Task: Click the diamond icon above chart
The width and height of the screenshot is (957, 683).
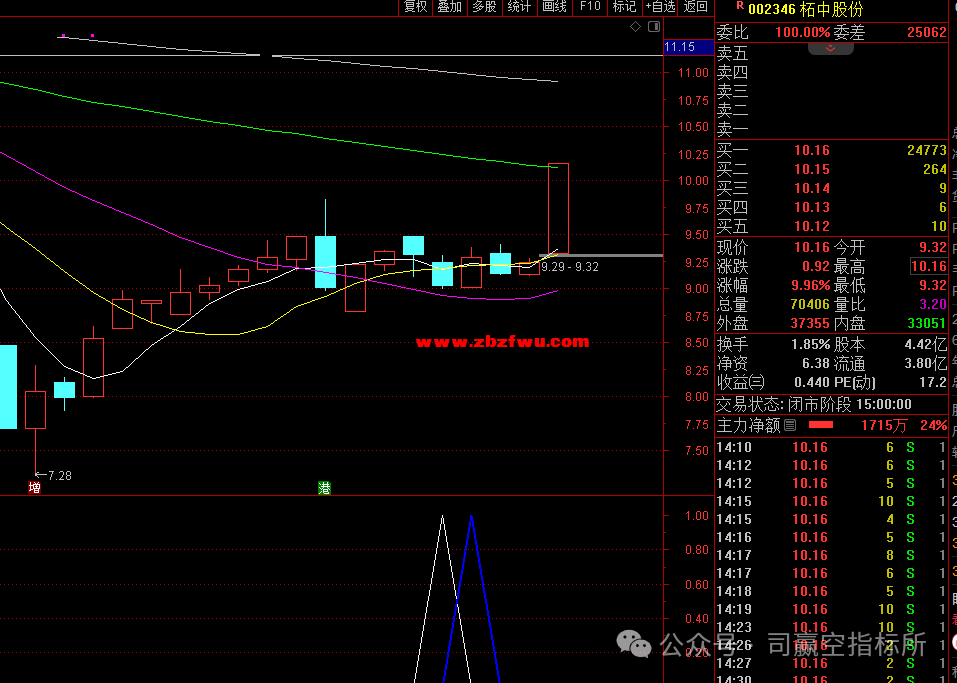Action: pyautogui.click(x=635, y=26)
